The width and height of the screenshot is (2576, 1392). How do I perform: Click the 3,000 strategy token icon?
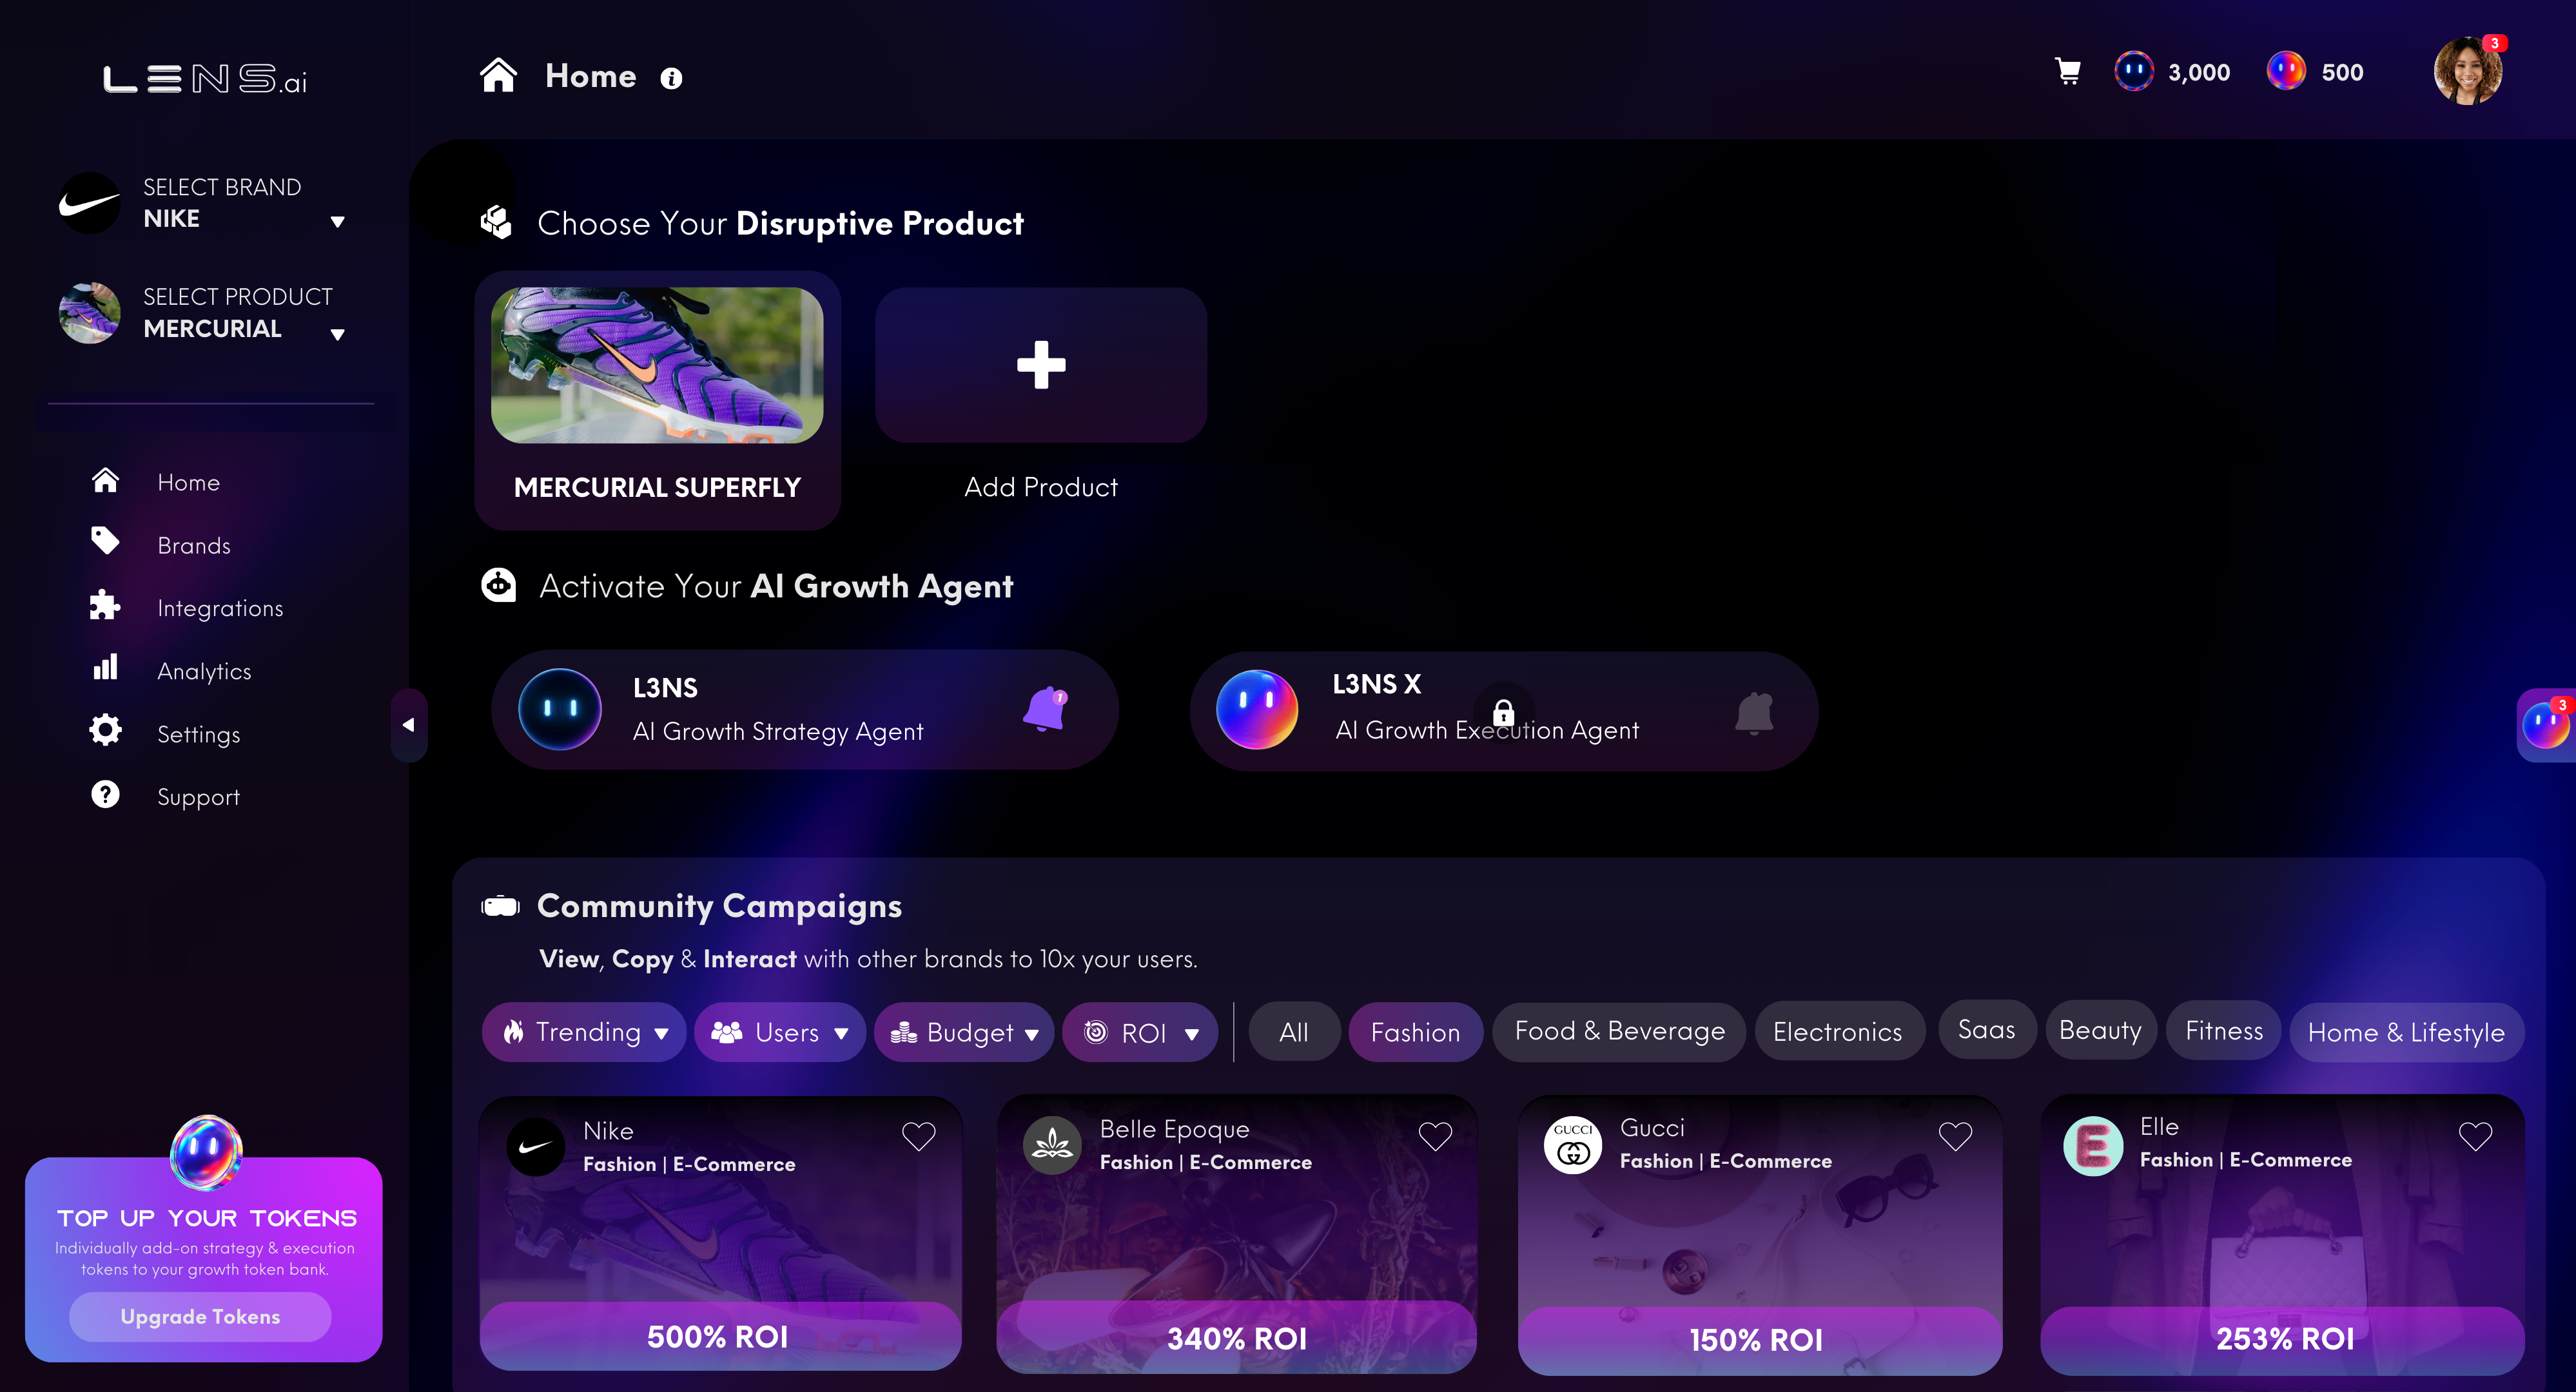[x=2133, y=72]
